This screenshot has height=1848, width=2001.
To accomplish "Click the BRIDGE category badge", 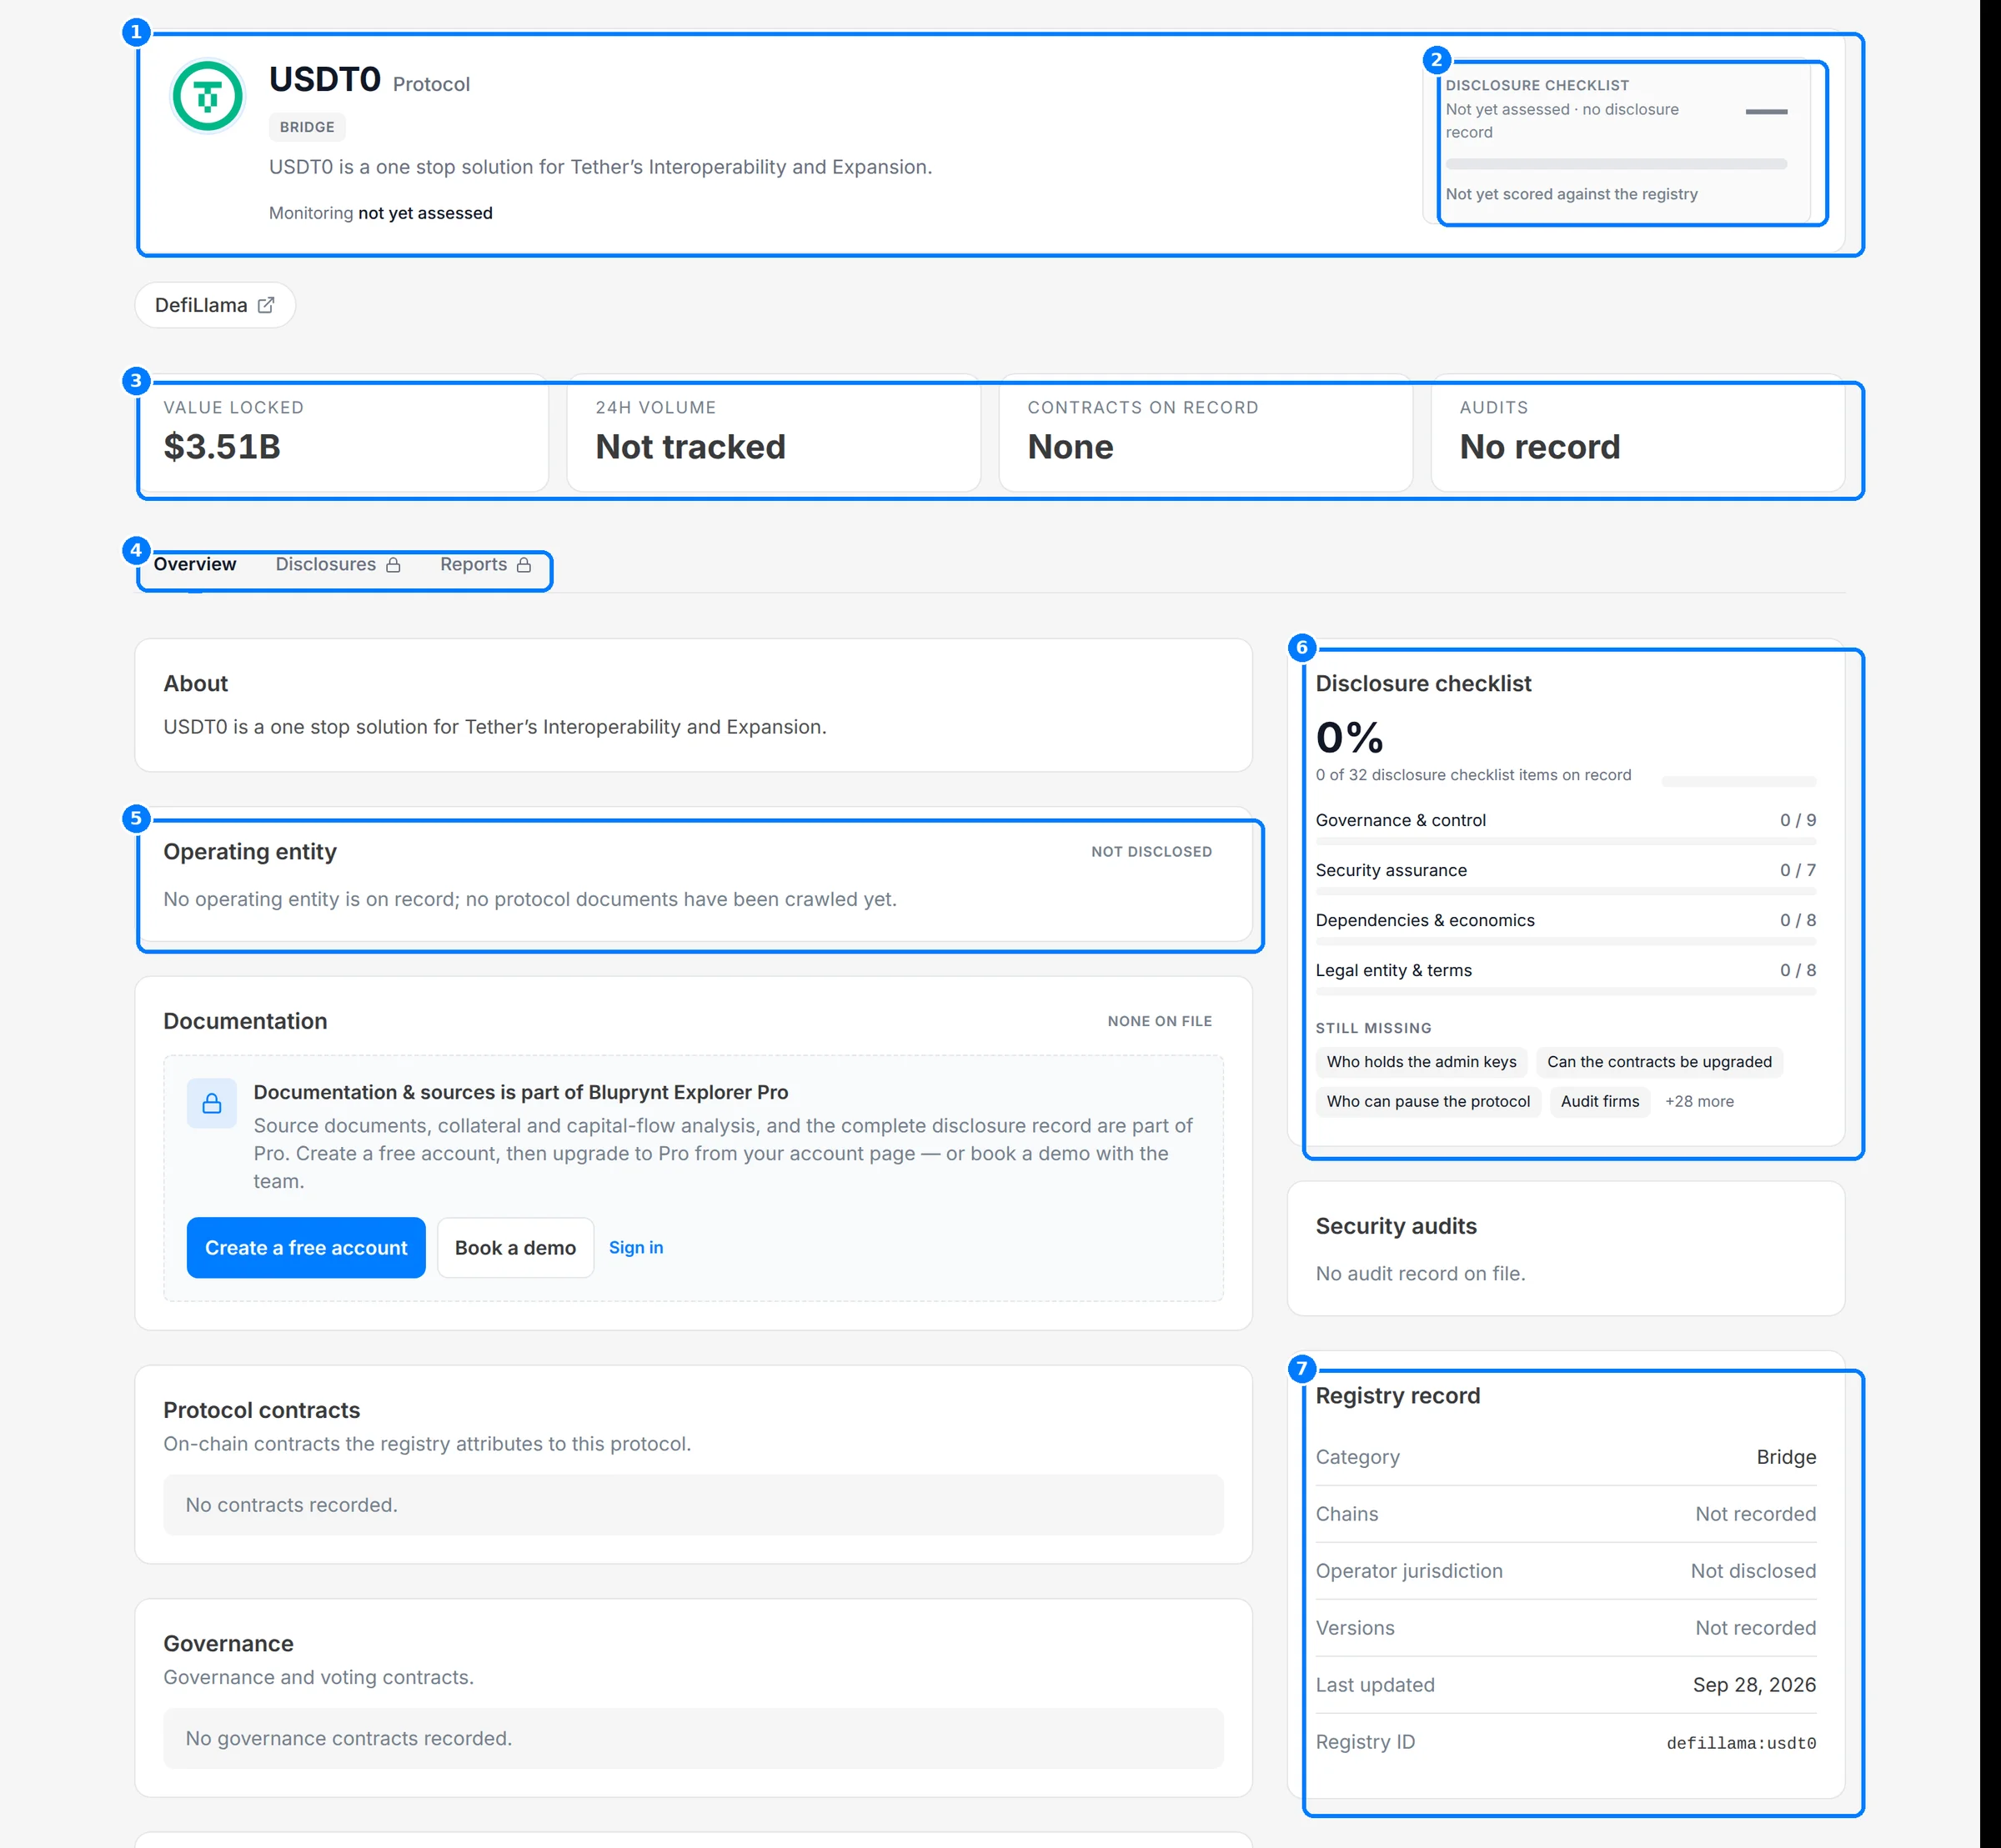I will click(307, 127).
